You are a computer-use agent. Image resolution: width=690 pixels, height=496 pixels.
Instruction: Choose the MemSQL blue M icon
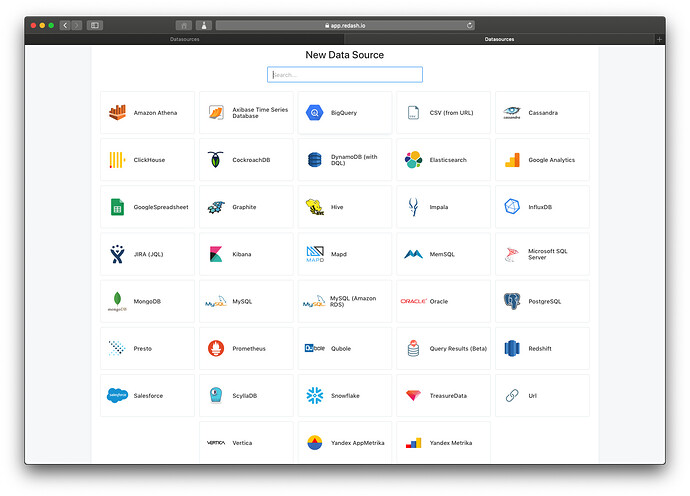(x=413, y=254)
